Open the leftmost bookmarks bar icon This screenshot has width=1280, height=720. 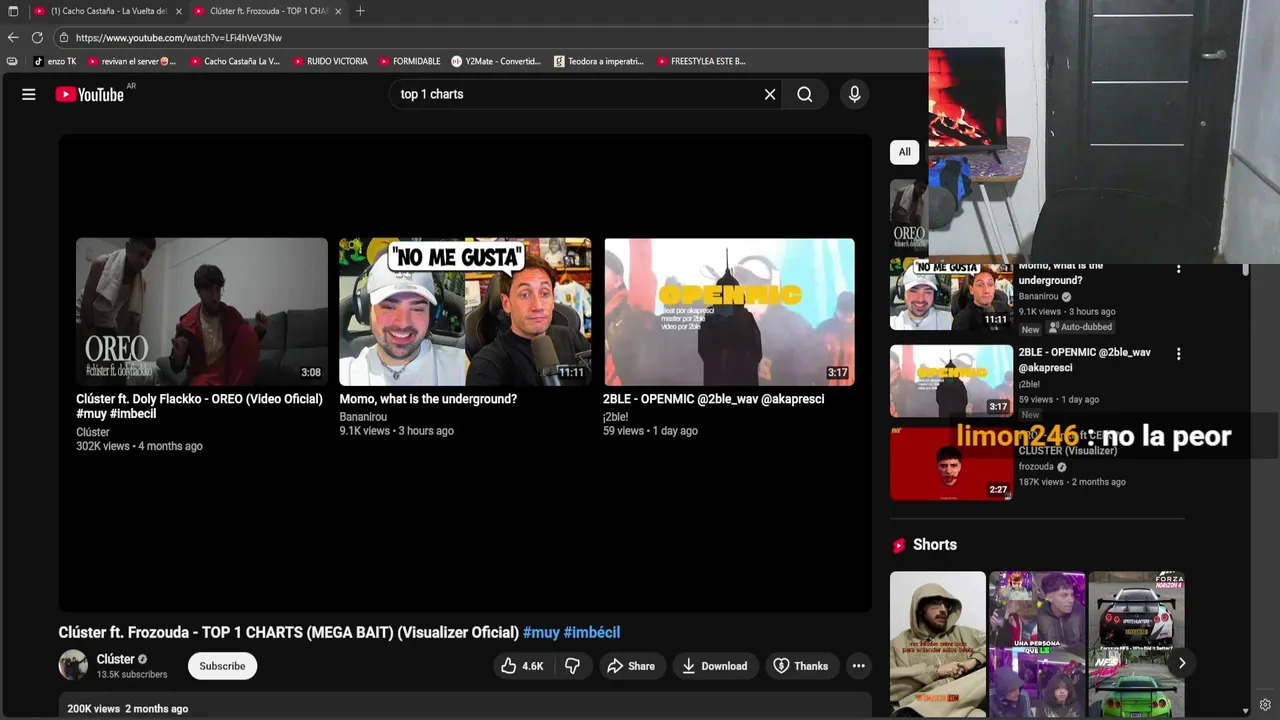pos(12,61)
